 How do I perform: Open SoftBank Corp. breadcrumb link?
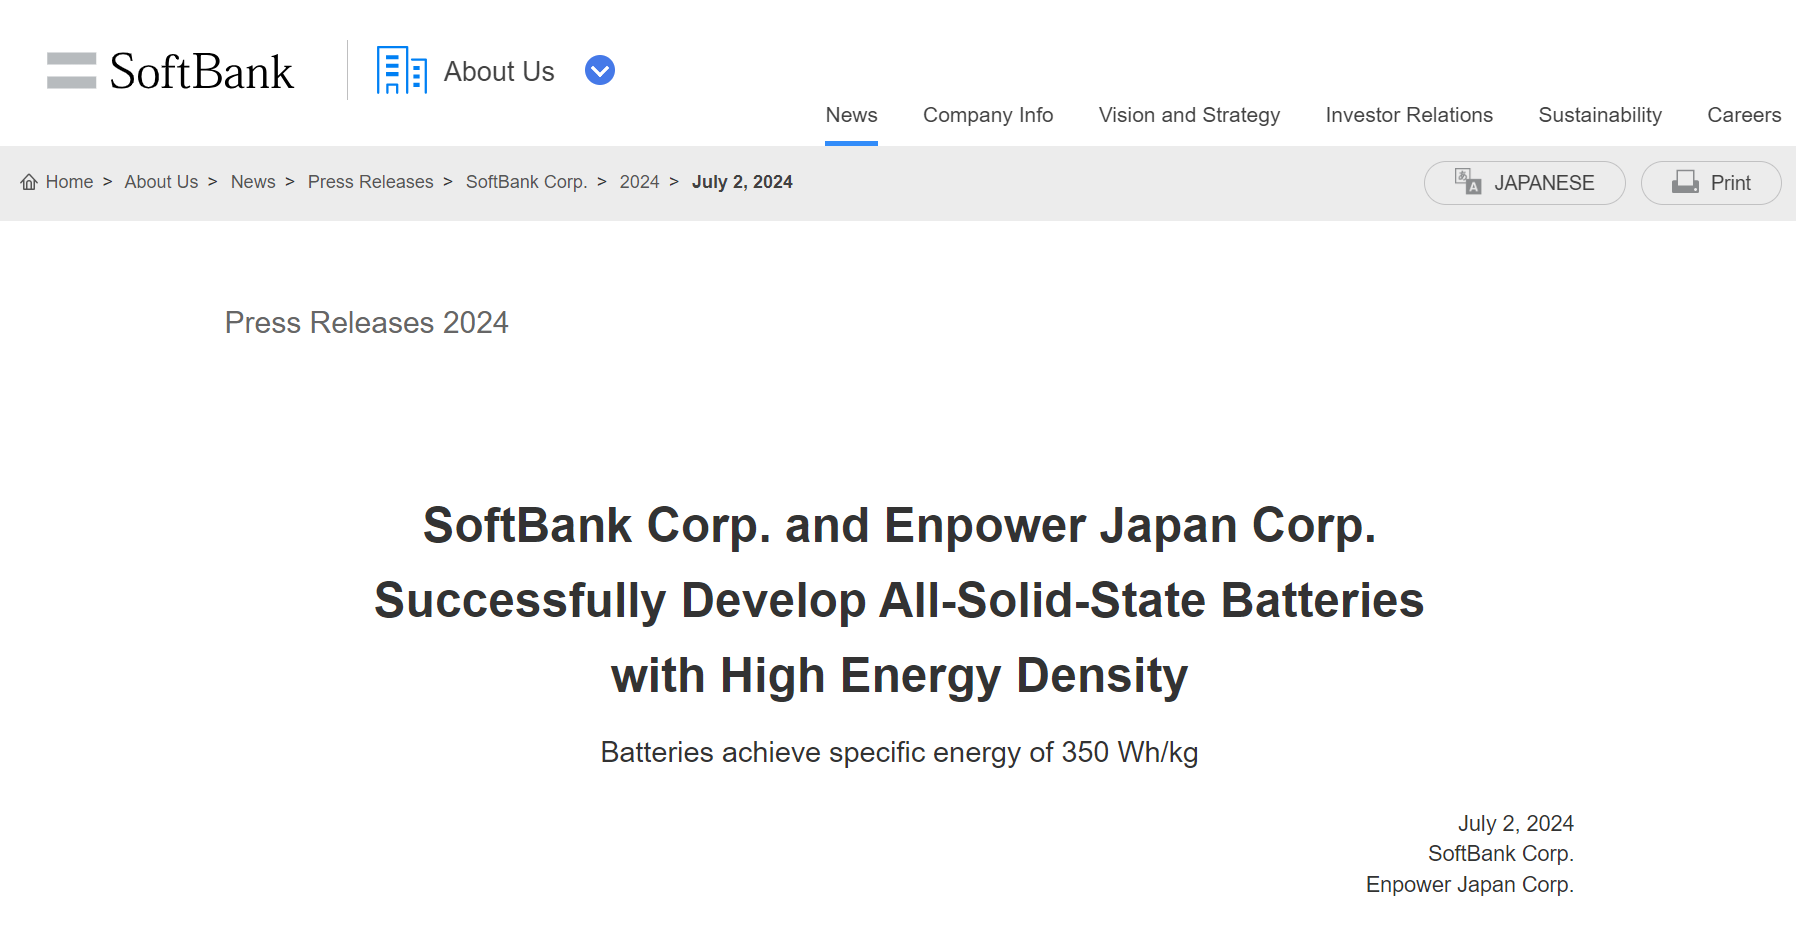click(x=526, y=182)
